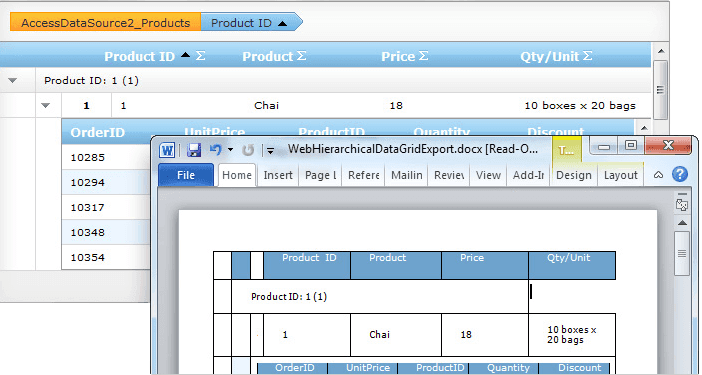Open the View ribbon tab
The height and width of the screenshot is (375, 702).
tap(488, 175)
